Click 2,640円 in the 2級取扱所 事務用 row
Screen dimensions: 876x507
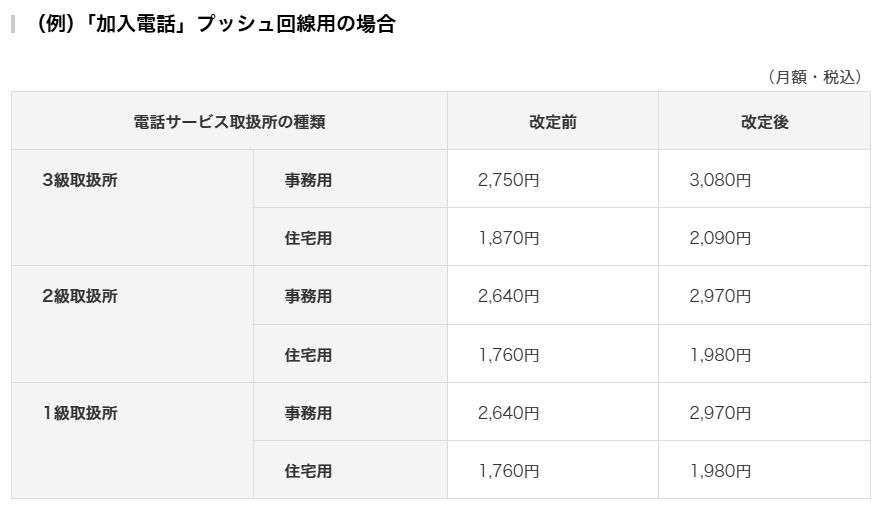click(x=509, y=296)
